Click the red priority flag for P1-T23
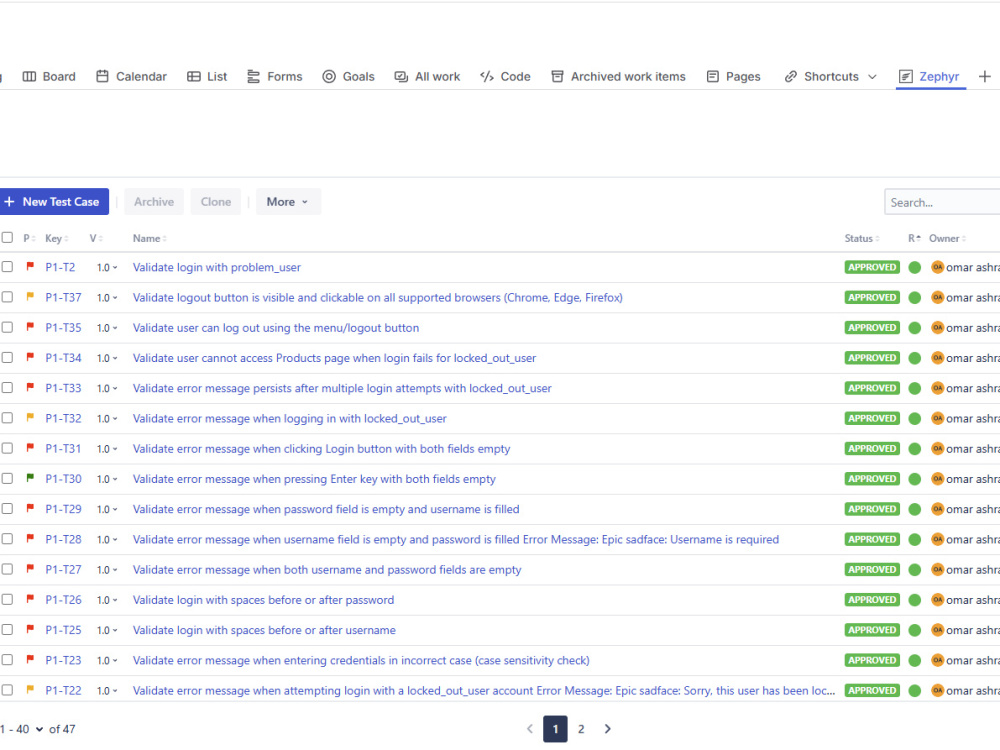The height and width of the screenshot is (750, 1000). click(30, 659)
